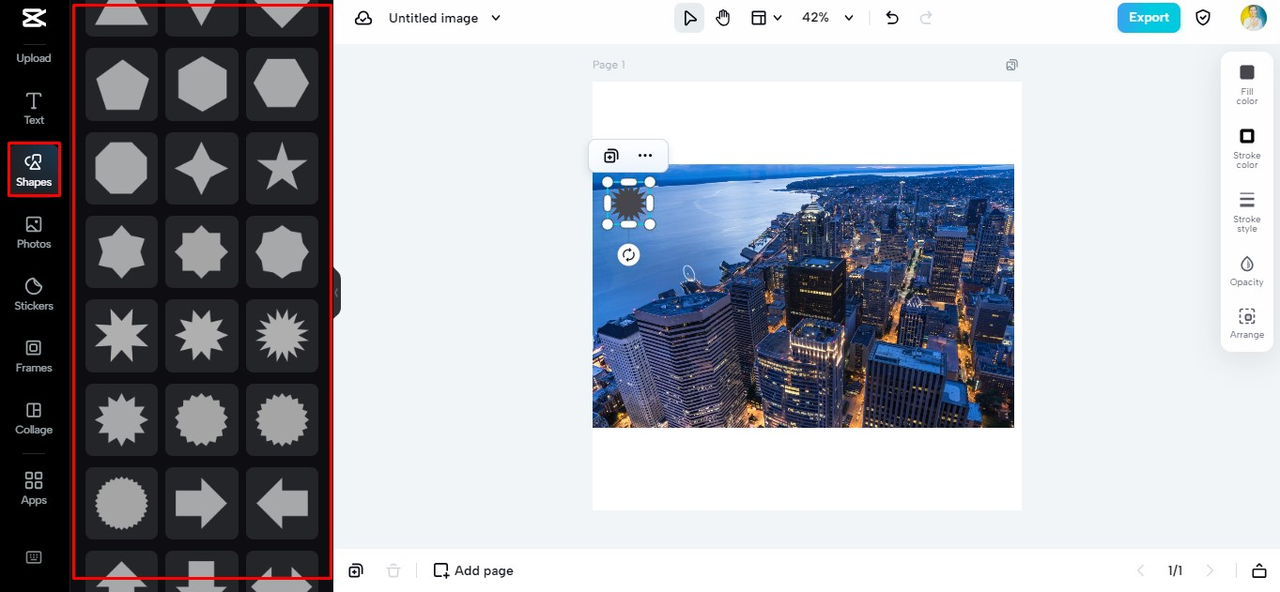Viewport: 1280px width, 592px height.
Task: Open Stroke style options
Action: (1247, 212)
